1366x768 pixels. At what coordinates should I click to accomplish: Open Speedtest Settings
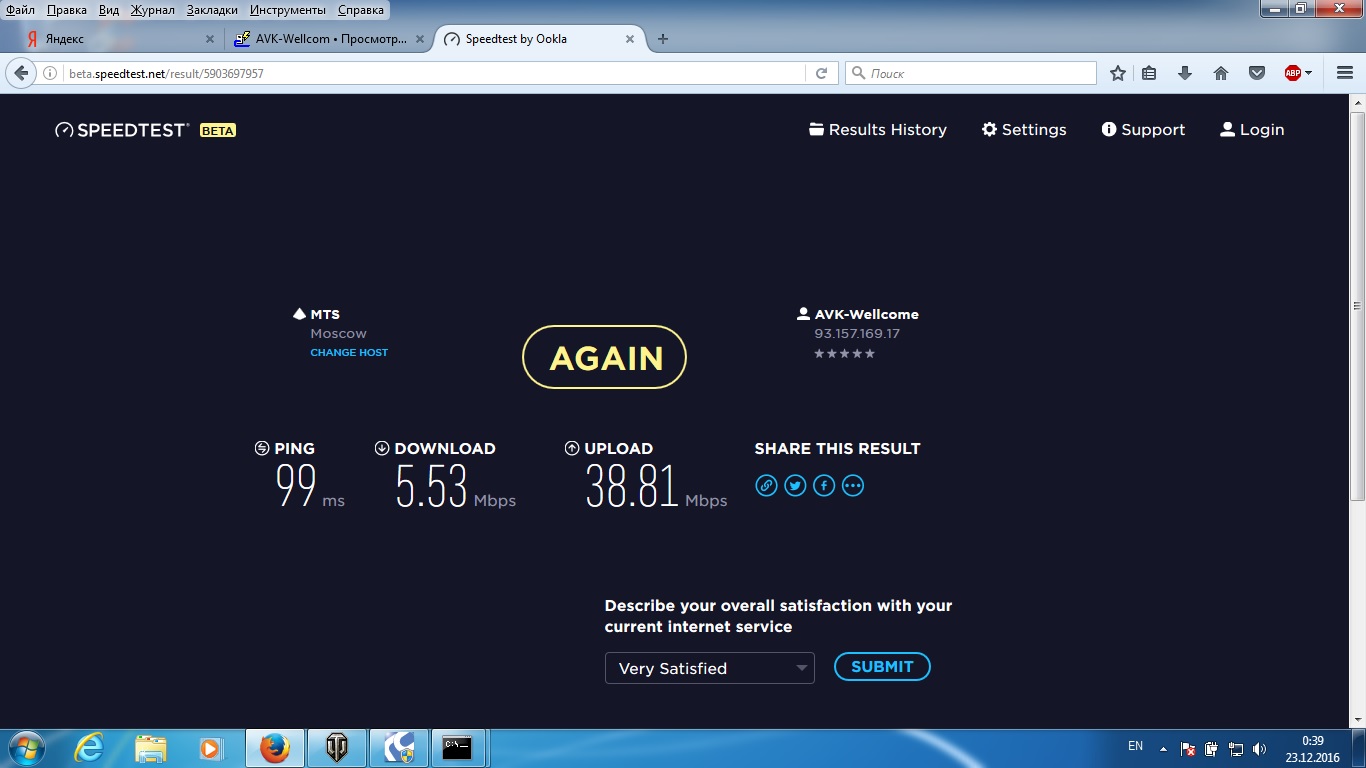[1024, 130]
